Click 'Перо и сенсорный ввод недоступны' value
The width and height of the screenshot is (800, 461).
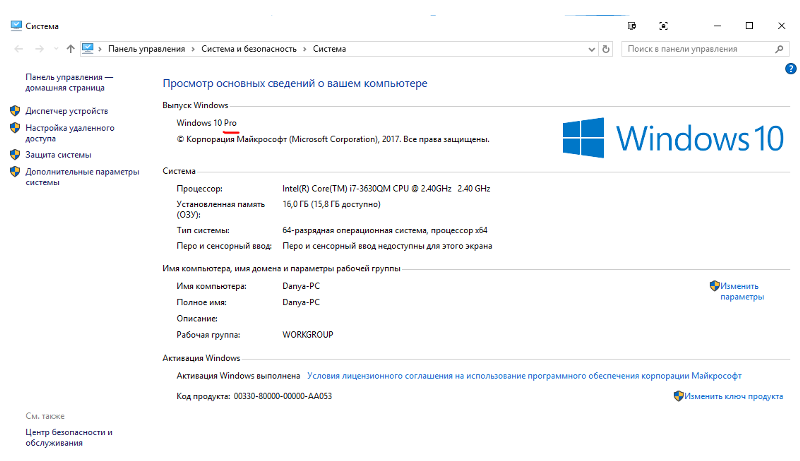coord(387,246)
